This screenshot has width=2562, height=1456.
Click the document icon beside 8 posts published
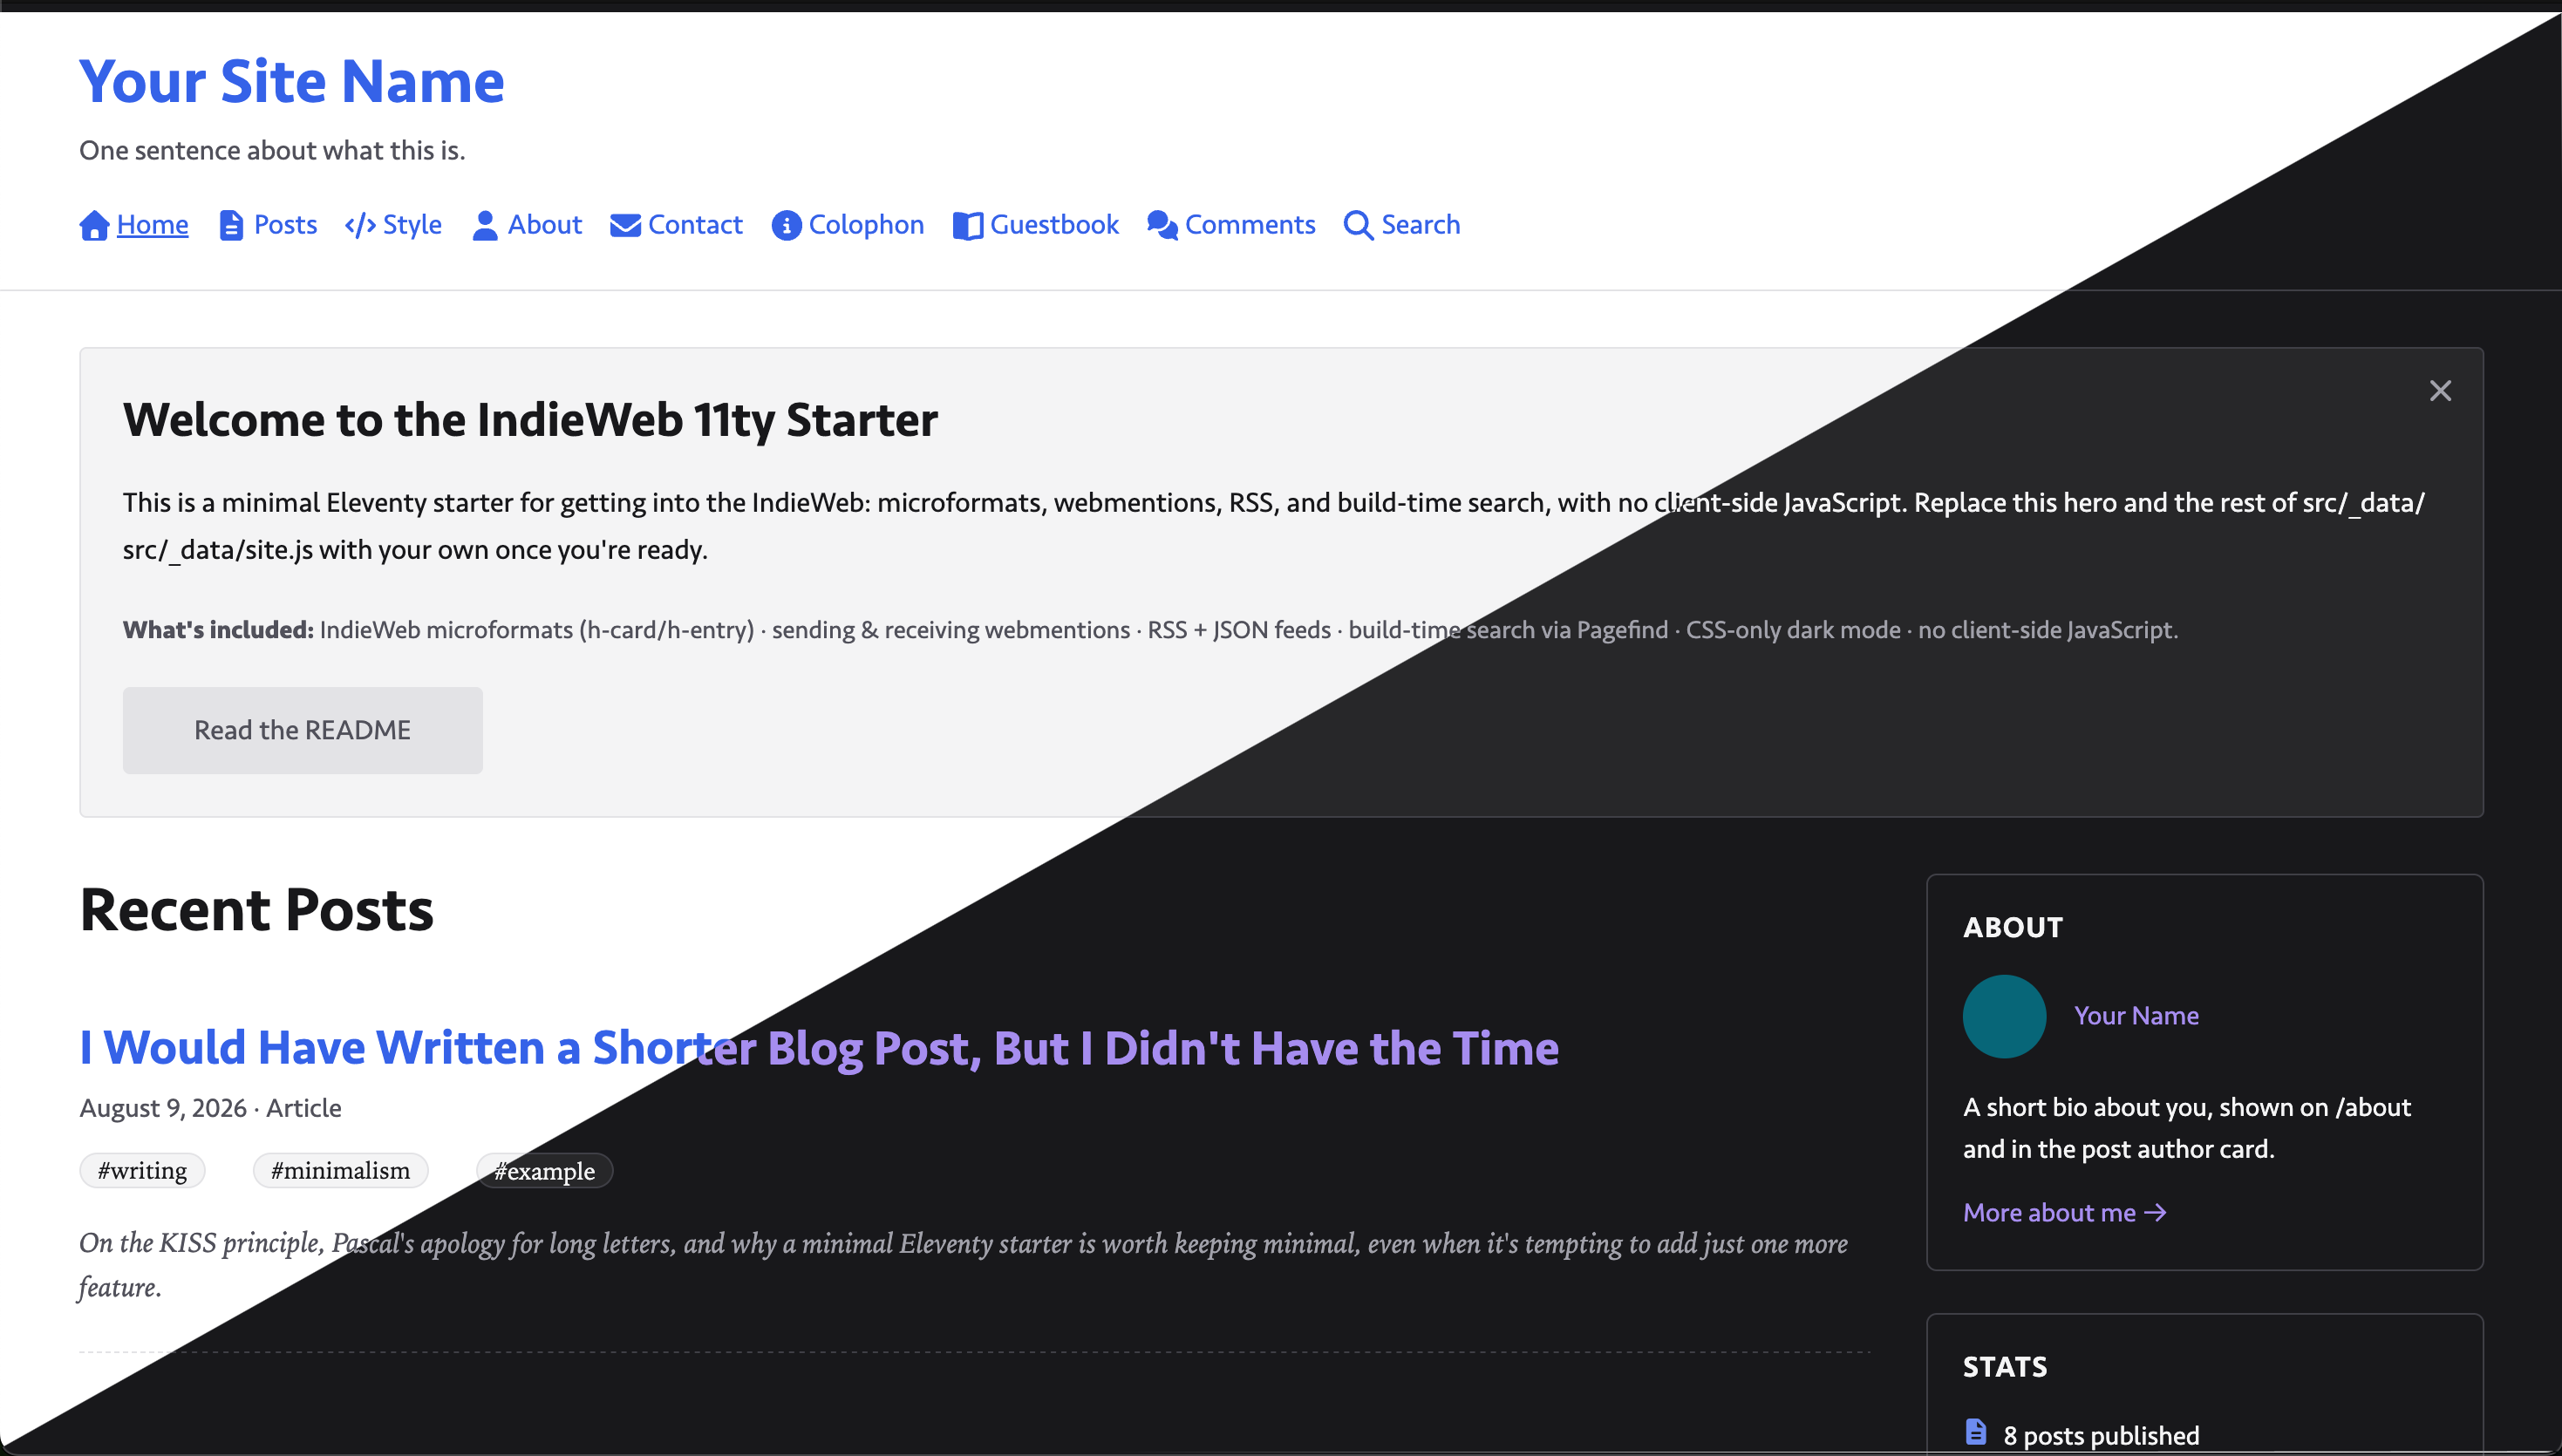[x=1976, y=1431]
